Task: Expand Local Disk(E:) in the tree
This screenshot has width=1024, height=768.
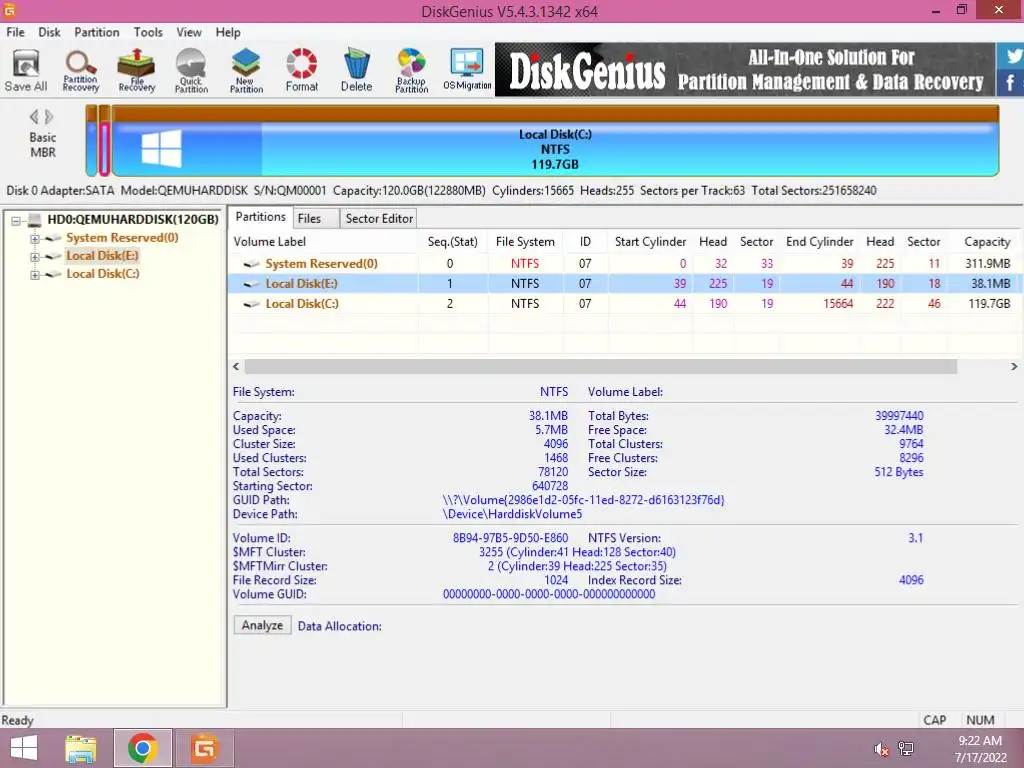Action: tap(35, 257)
